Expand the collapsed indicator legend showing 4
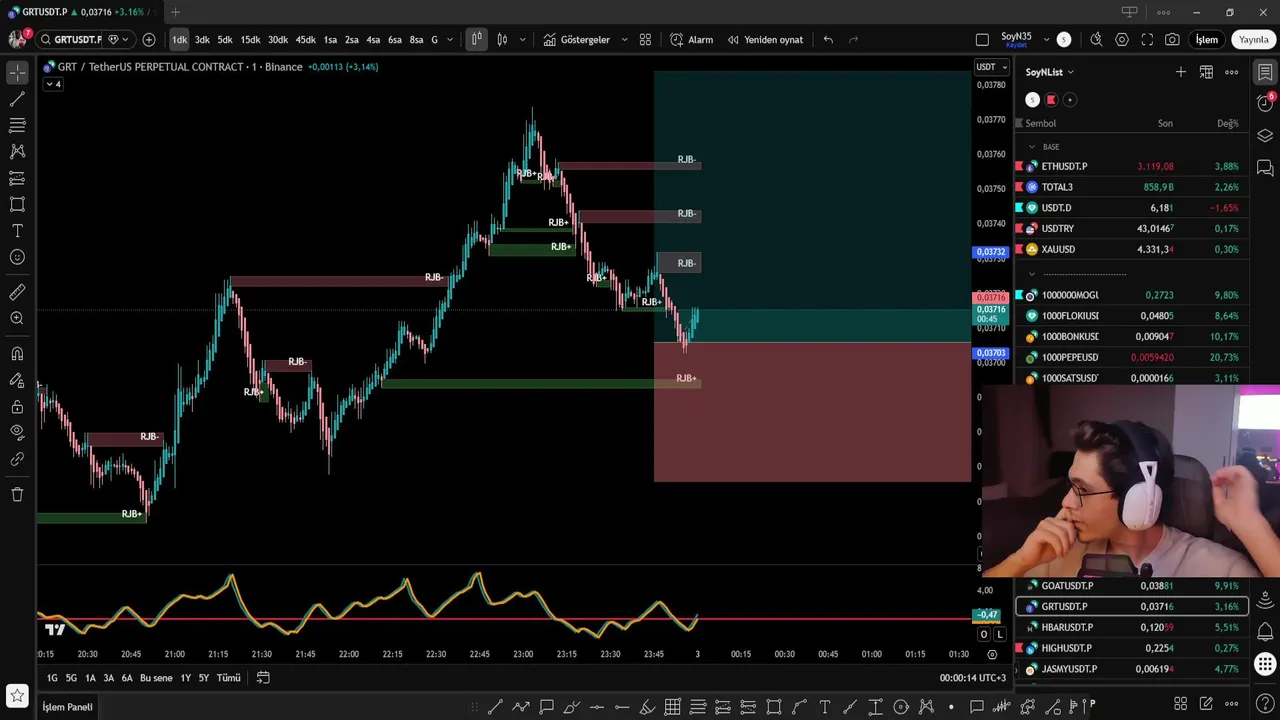This screenshot has height=720, width=1280. (53, 84)
